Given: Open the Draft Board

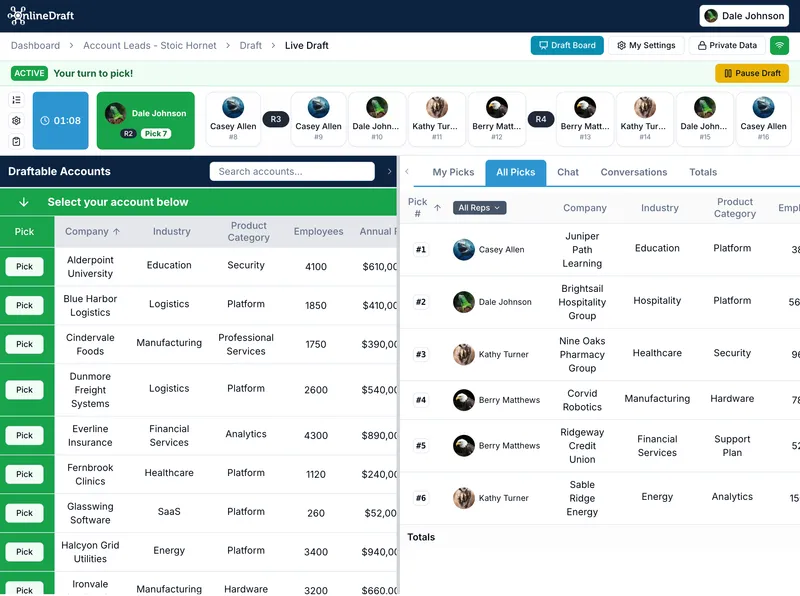Looking at the screenshot, I should point(567,45).
